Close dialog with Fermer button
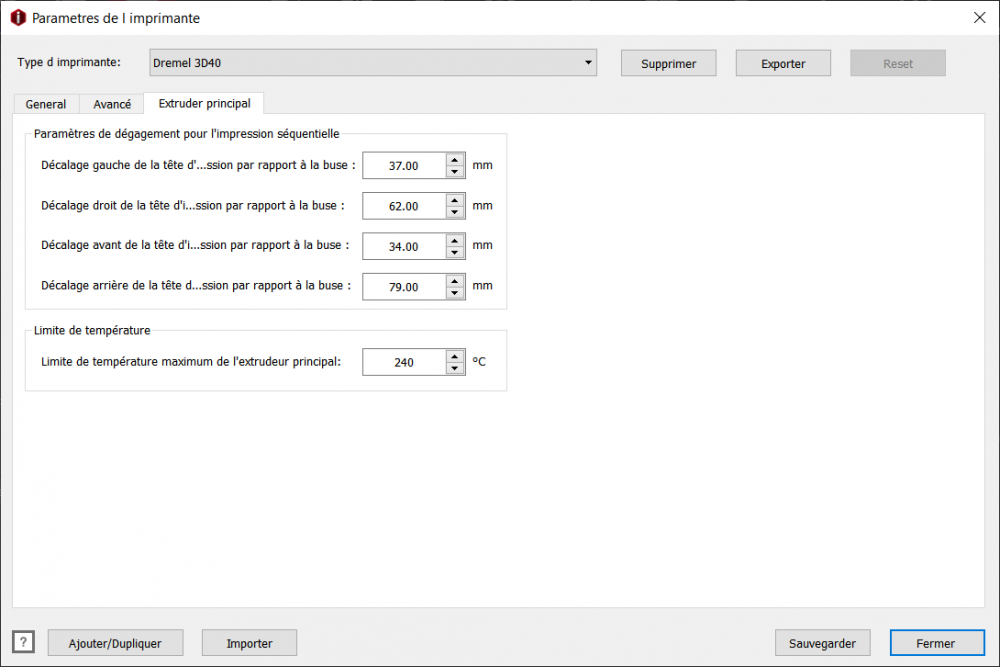Screen dimensions: 1000x667 (x=935, y=643)
